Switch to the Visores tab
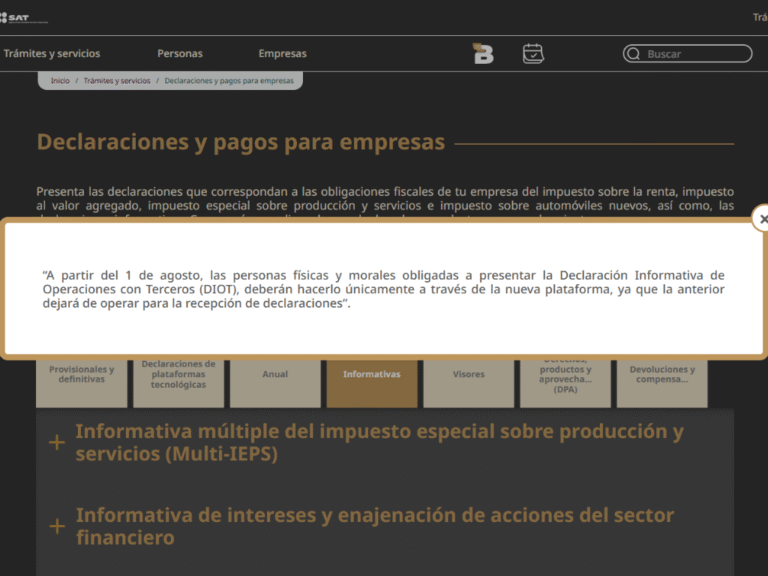 click(x=468, y=375)
